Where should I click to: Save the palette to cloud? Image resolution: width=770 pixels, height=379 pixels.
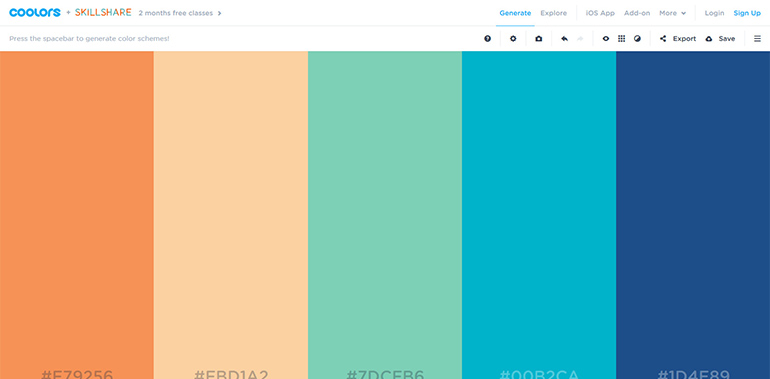720,38
